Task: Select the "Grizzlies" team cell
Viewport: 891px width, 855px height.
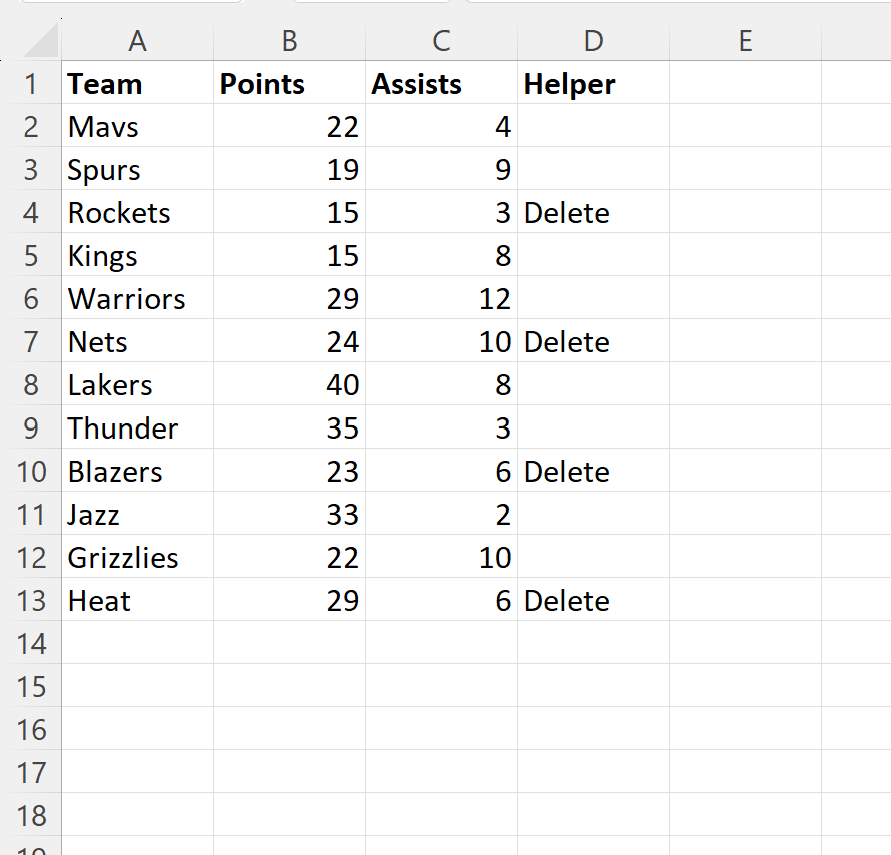Action: coord(137,558)
